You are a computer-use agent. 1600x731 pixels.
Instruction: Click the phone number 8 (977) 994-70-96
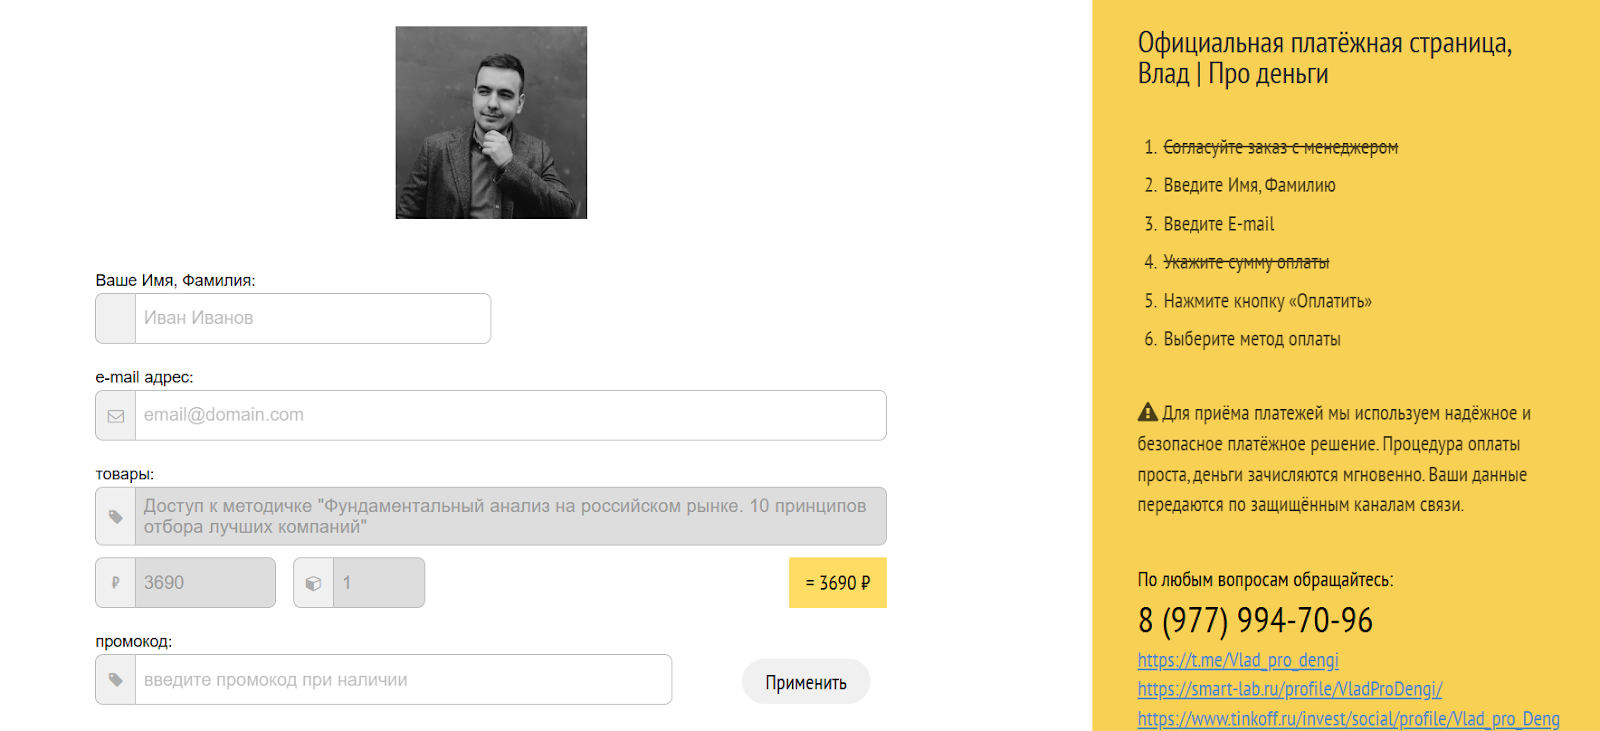pos(1255,621)
